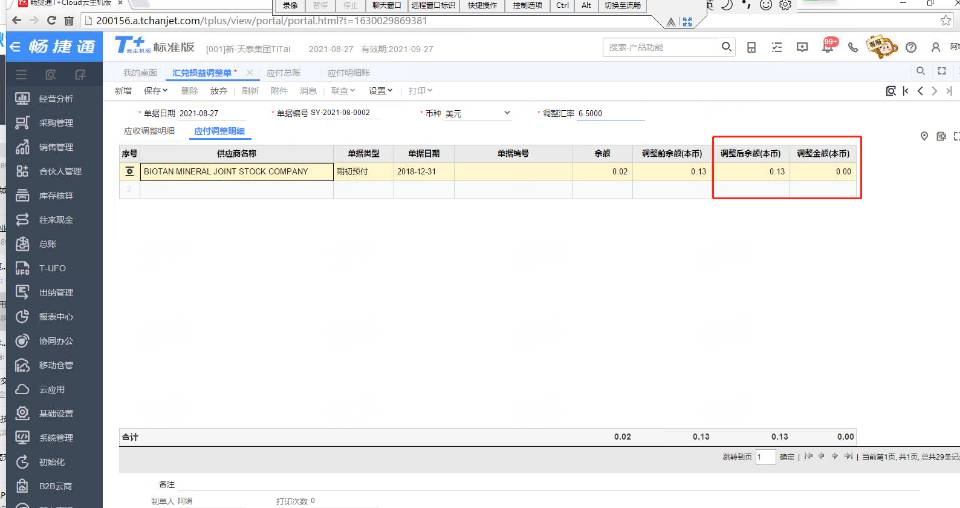Open T-UFO reports module in sidebar

pyautogui.click(x=51, y=268)
